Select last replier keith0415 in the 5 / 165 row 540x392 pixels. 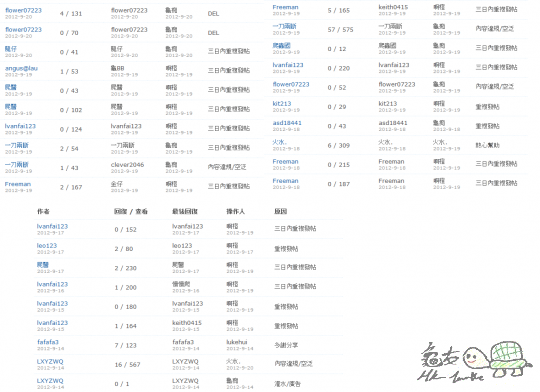click(x=393, y=7)
